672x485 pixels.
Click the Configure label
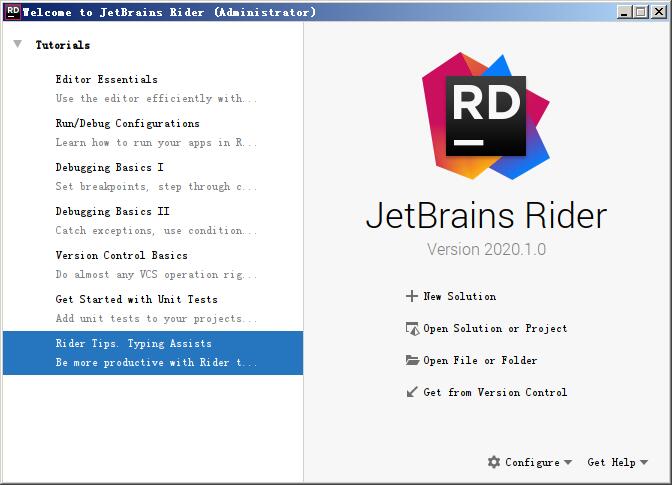pyautogui.click(x=532, y=462)
